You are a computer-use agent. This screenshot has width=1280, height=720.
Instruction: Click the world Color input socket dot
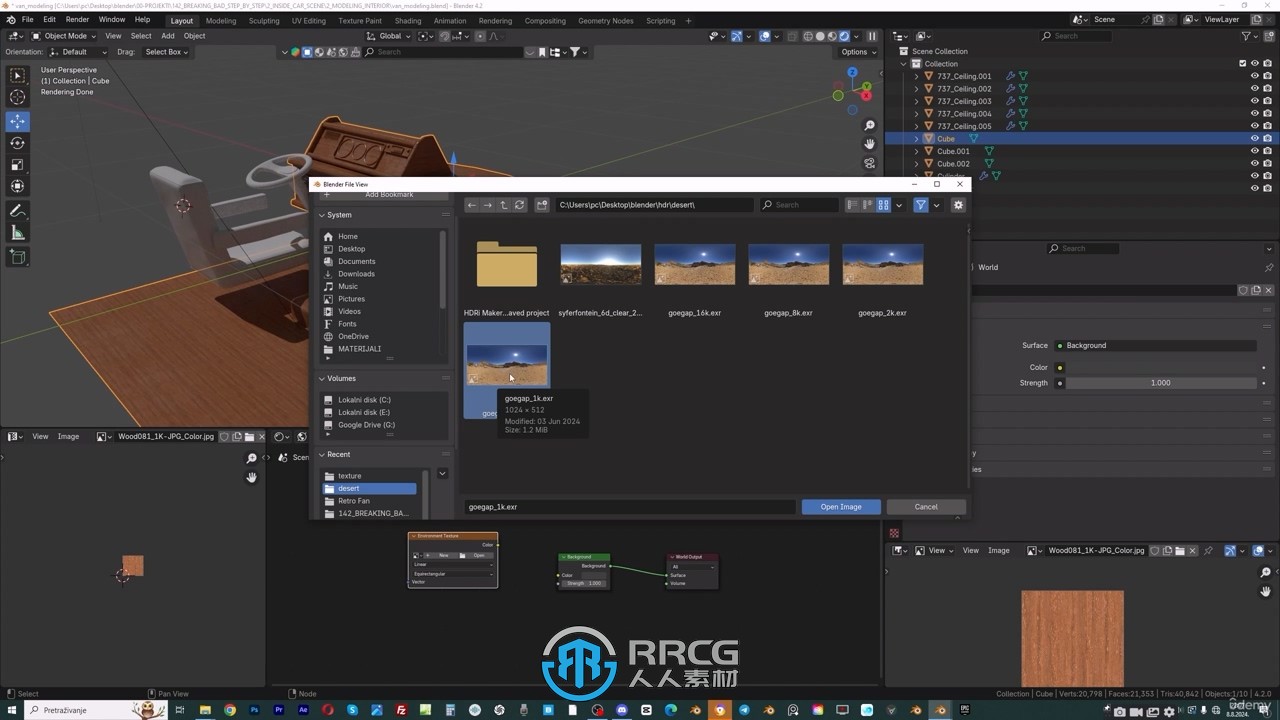tap(1060, 367)
